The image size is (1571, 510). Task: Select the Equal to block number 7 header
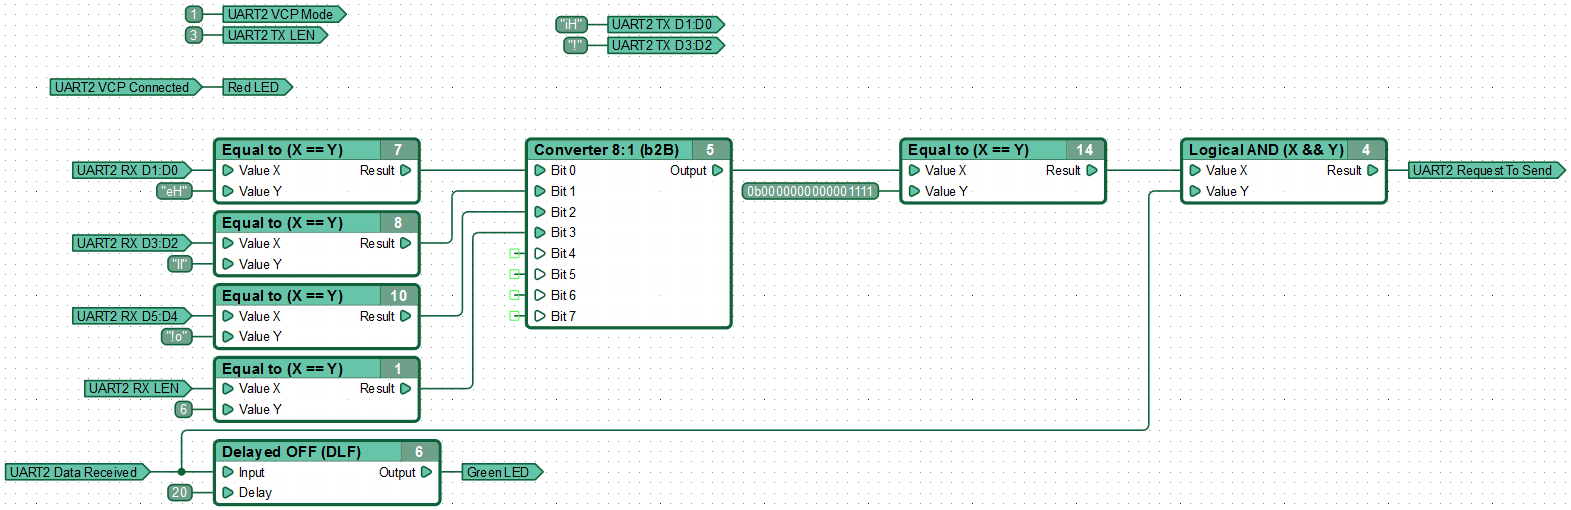click(317, 150)
